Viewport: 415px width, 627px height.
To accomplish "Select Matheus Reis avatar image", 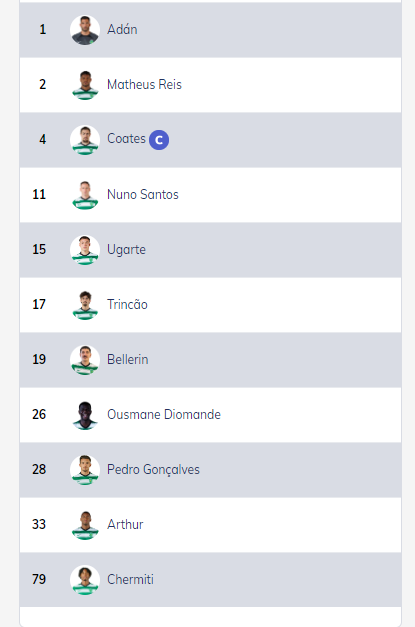I will click(85, 85).
